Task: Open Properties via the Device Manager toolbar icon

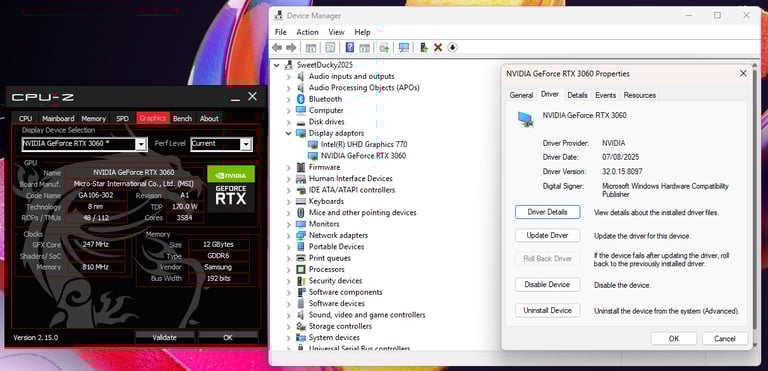Action: click(331, 47)
